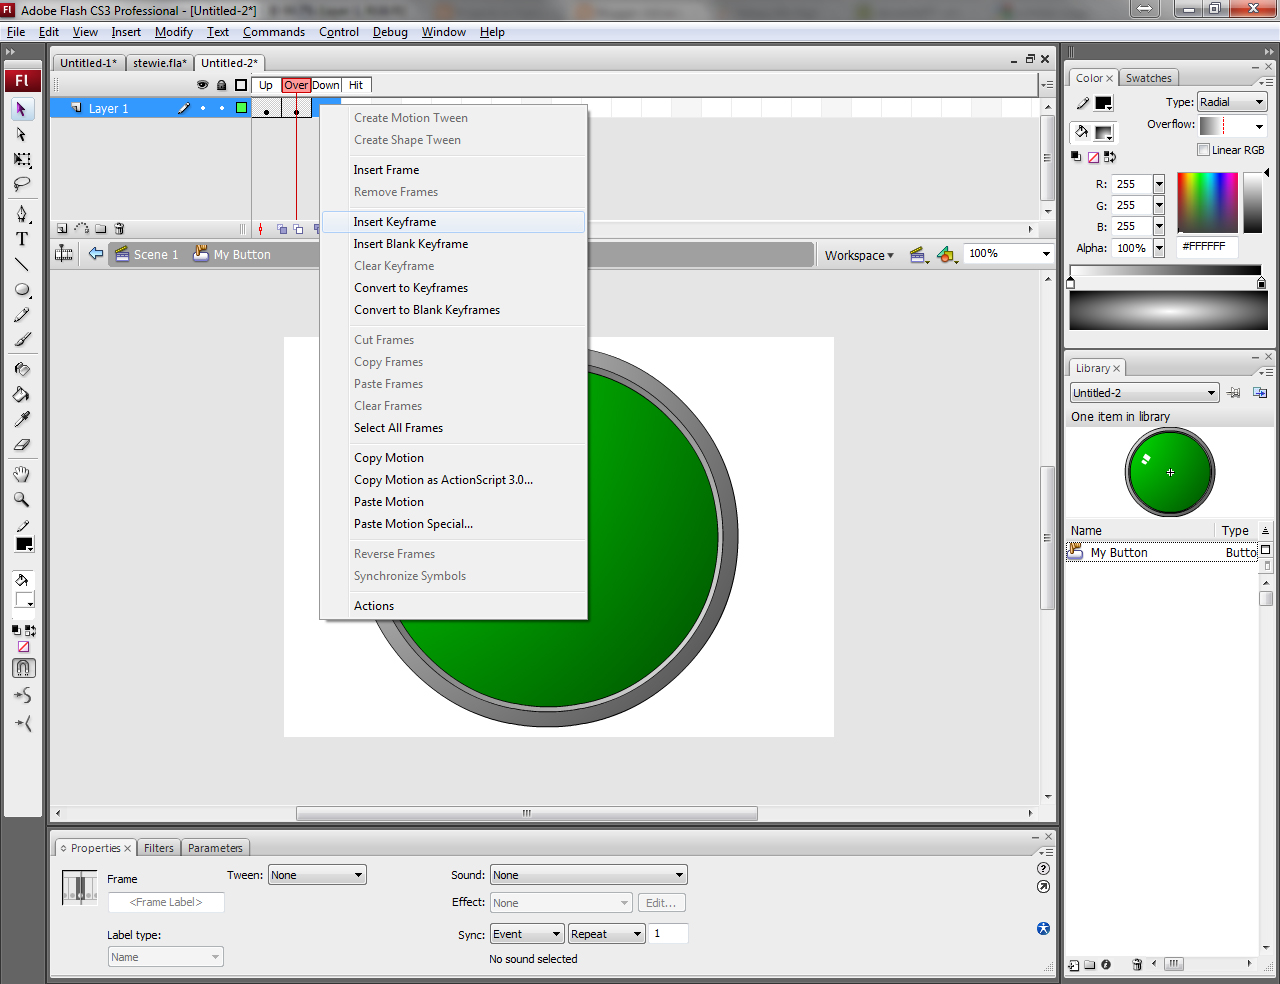Toggle show all layers as outlines
Viewport: 1280px width, 984px height.
(241, 85)
